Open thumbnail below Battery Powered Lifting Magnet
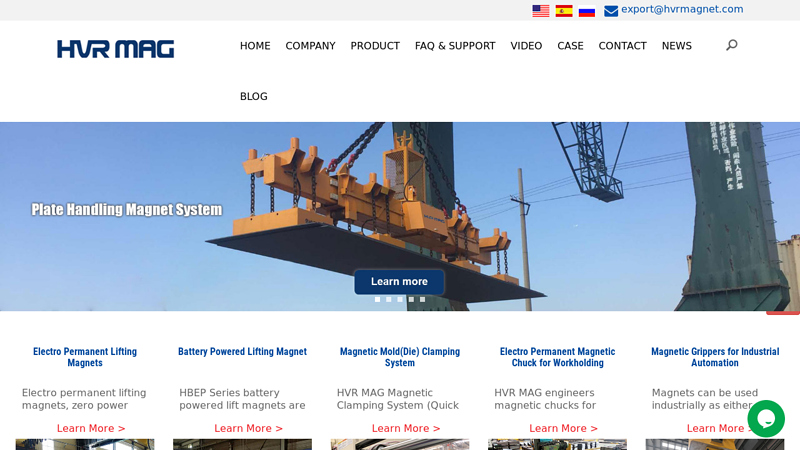 click(242, 444)
